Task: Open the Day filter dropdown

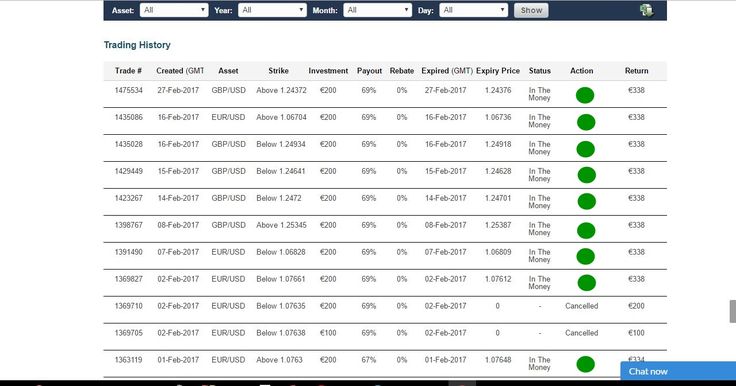Action: 474,10
